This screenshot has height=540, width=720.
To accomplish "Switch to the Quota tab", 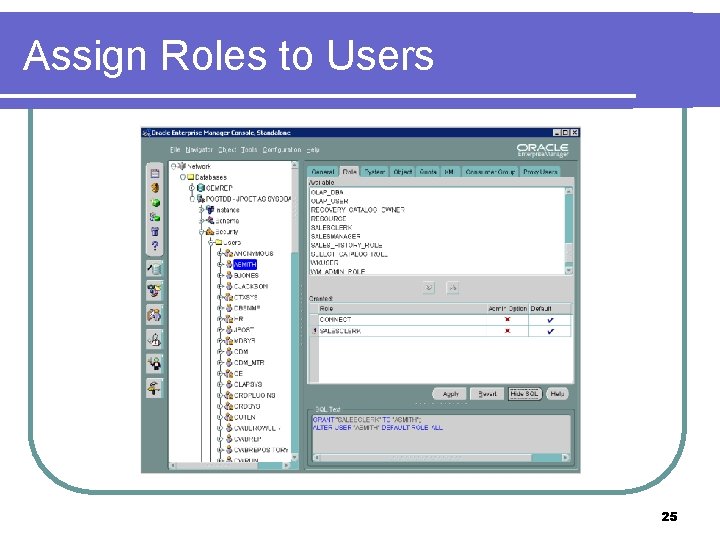I will tap(428, 172).
